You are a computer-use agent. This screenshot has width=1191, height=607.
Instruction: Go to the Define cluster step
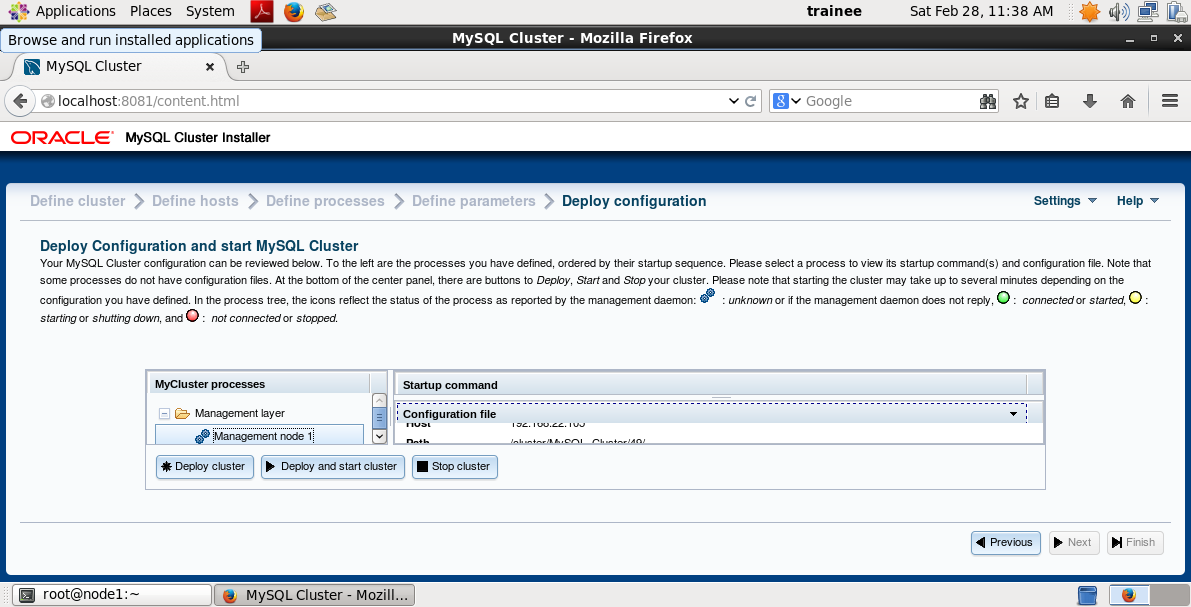[x=77, y=201]
